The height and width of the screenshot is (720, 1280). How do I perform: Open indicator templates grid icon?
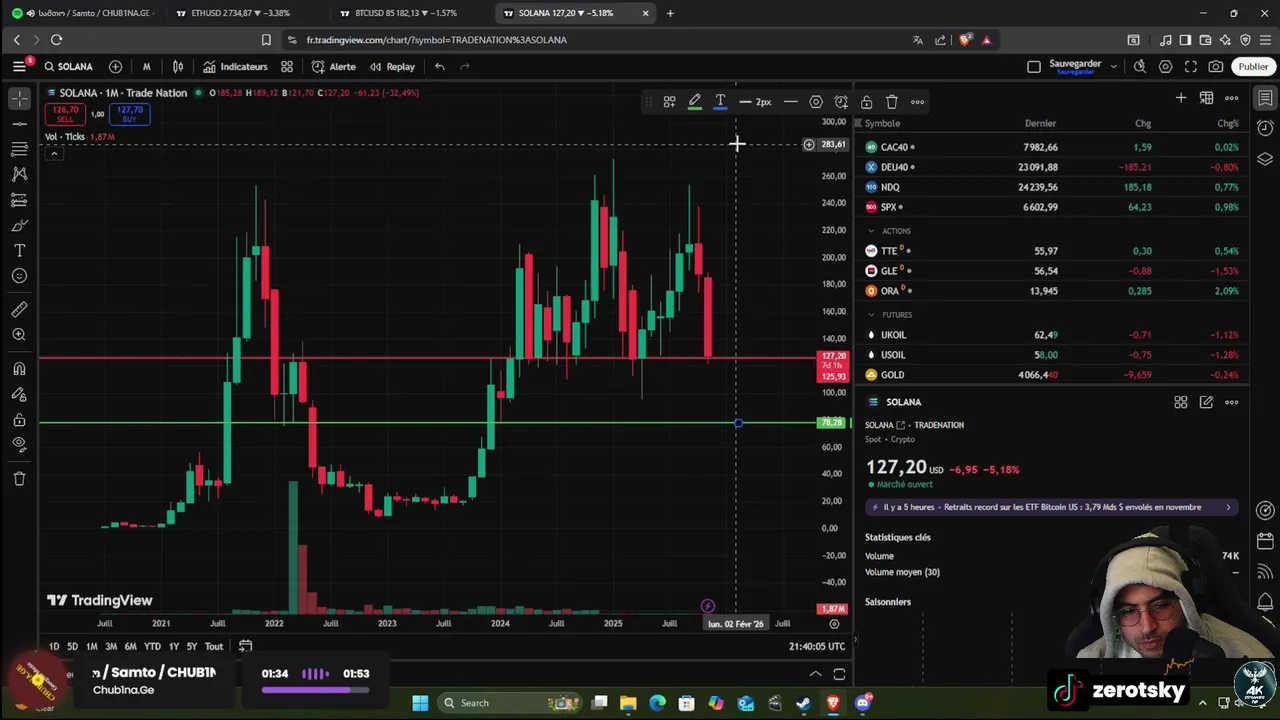[x=287, y=67]
